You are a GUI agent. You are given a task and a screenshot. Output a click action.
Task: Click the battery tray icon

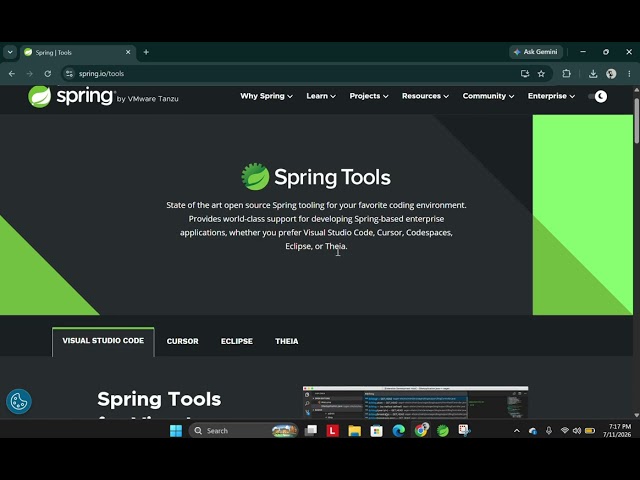click(x=590, y=431)
